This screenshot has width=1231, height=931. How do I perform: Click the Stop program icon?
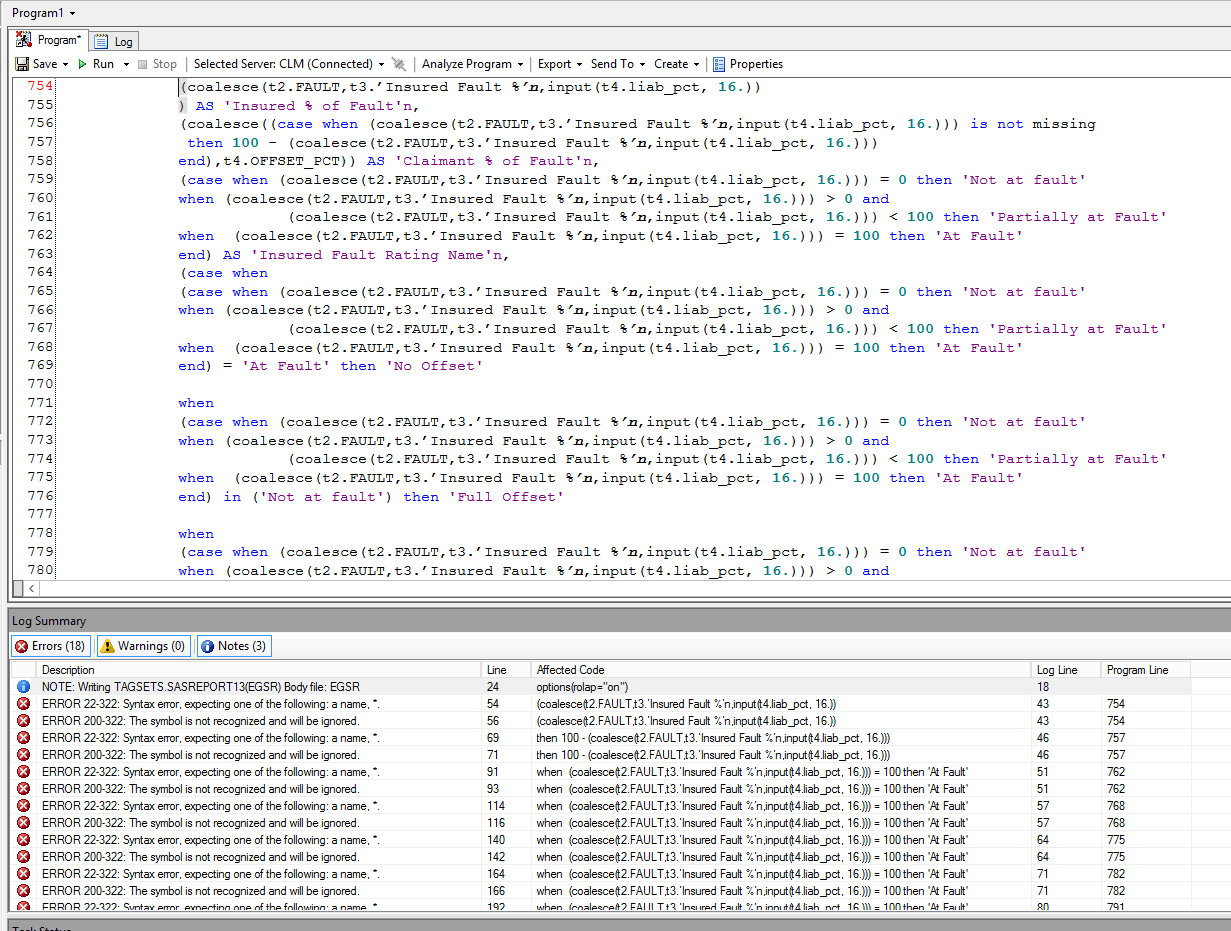143,64
